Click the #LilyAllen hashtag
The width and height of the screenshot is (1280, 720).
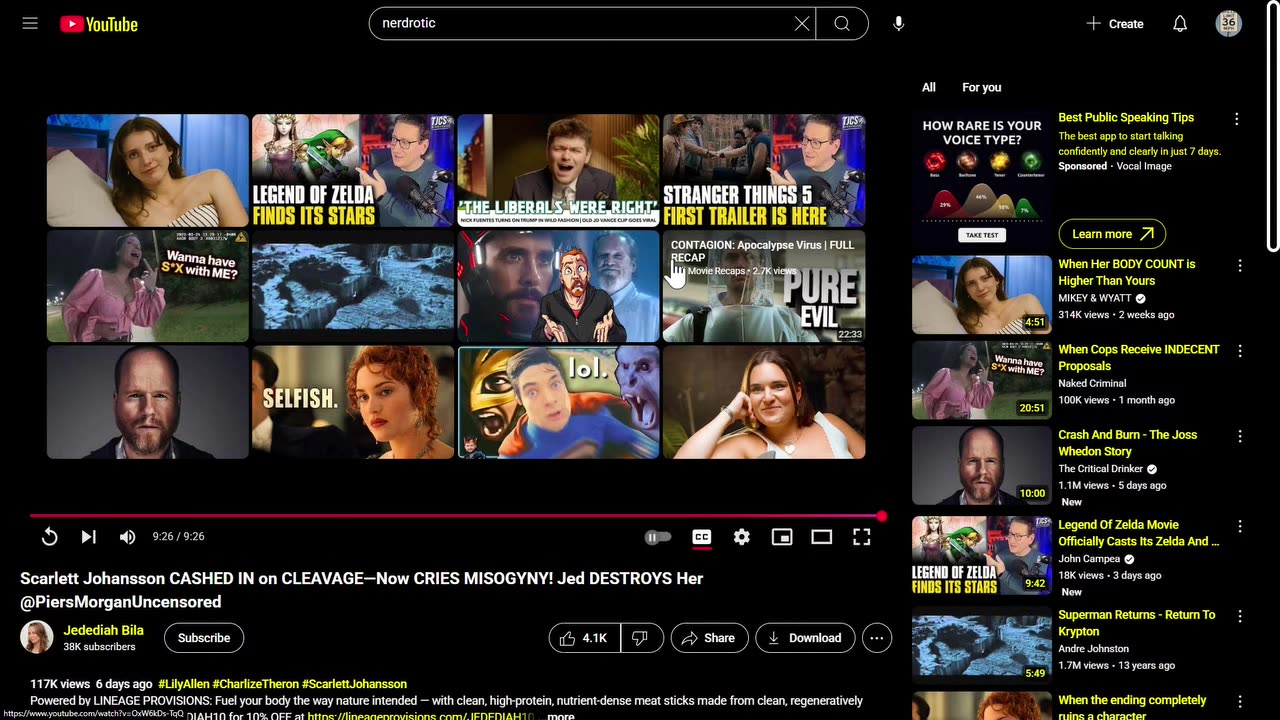point(182,684)
